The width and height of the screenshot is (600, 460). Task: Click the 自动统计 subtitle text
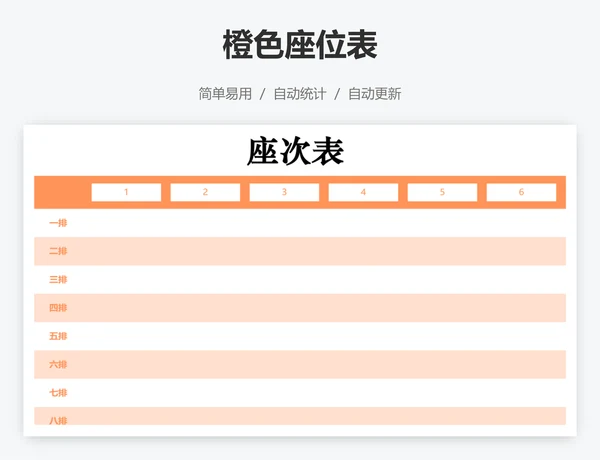[300, 94]
